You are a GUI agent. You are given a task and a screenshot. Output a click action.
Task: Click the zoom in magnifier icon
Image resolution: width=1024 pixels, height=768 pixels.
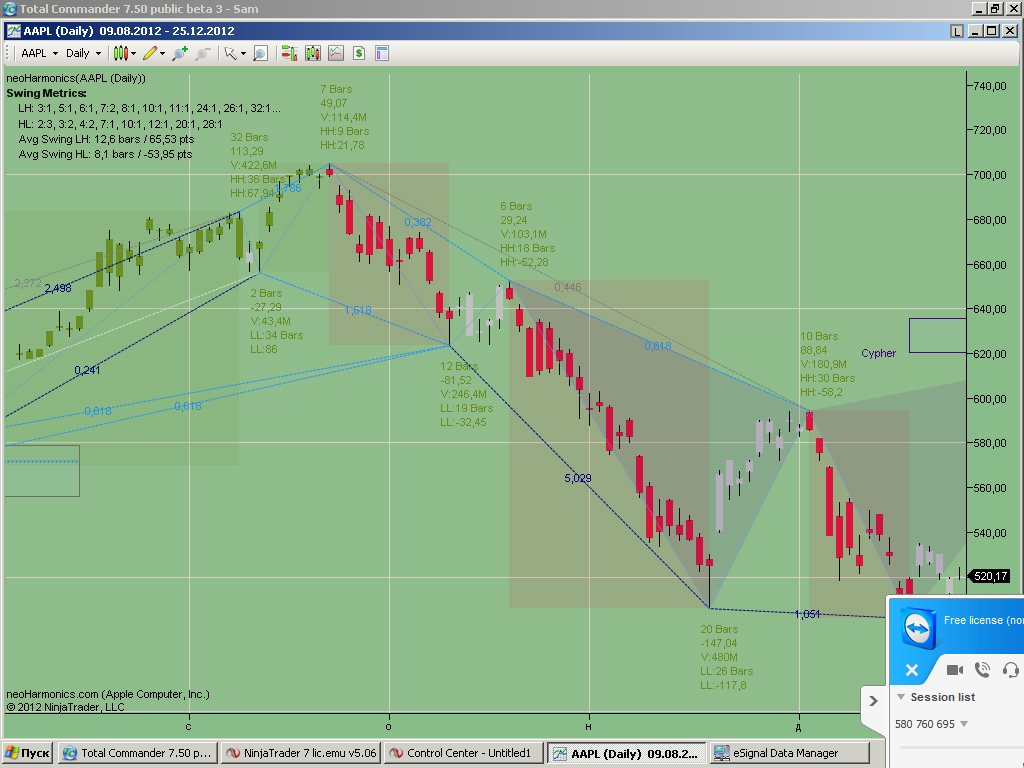tap(180, 53)
